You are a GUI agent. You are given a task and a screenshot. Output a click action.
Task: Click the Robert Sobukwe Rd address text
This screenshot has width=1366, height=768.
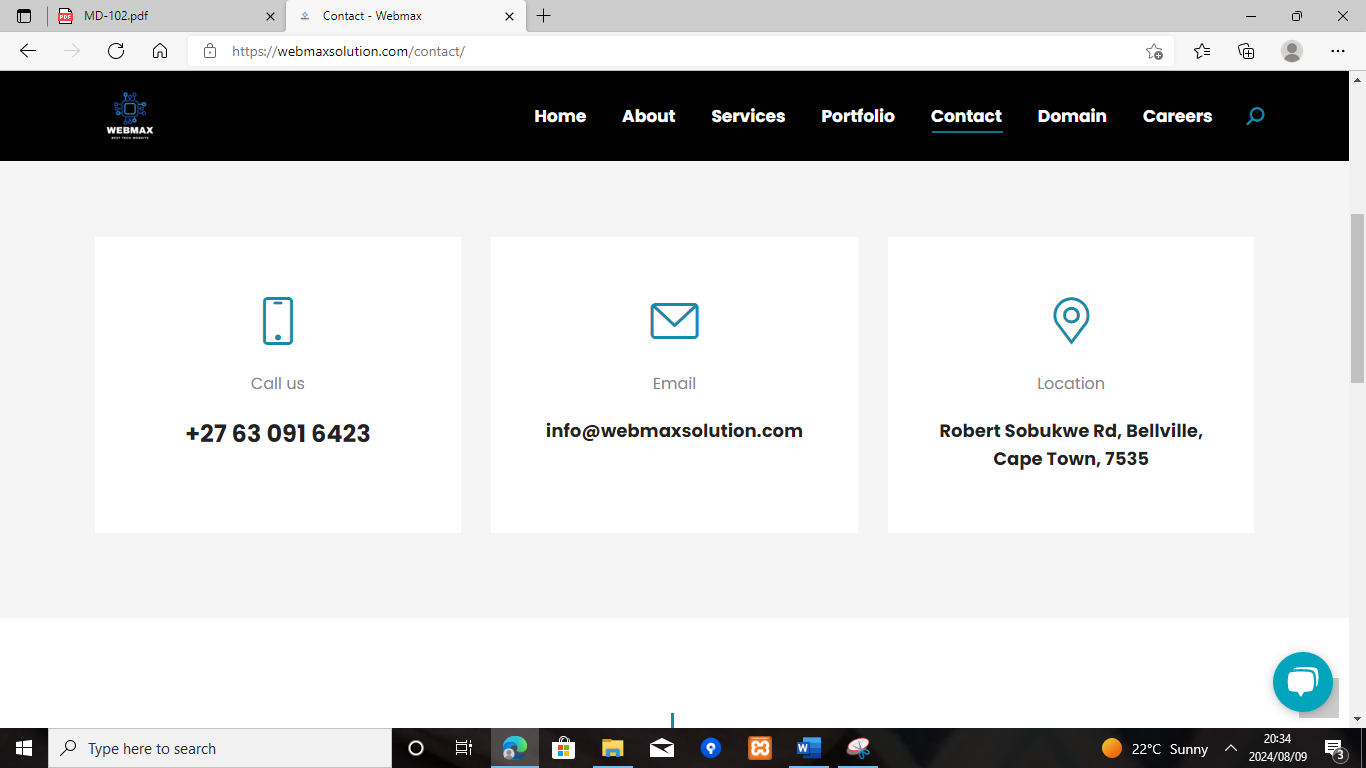(1071, 445)
